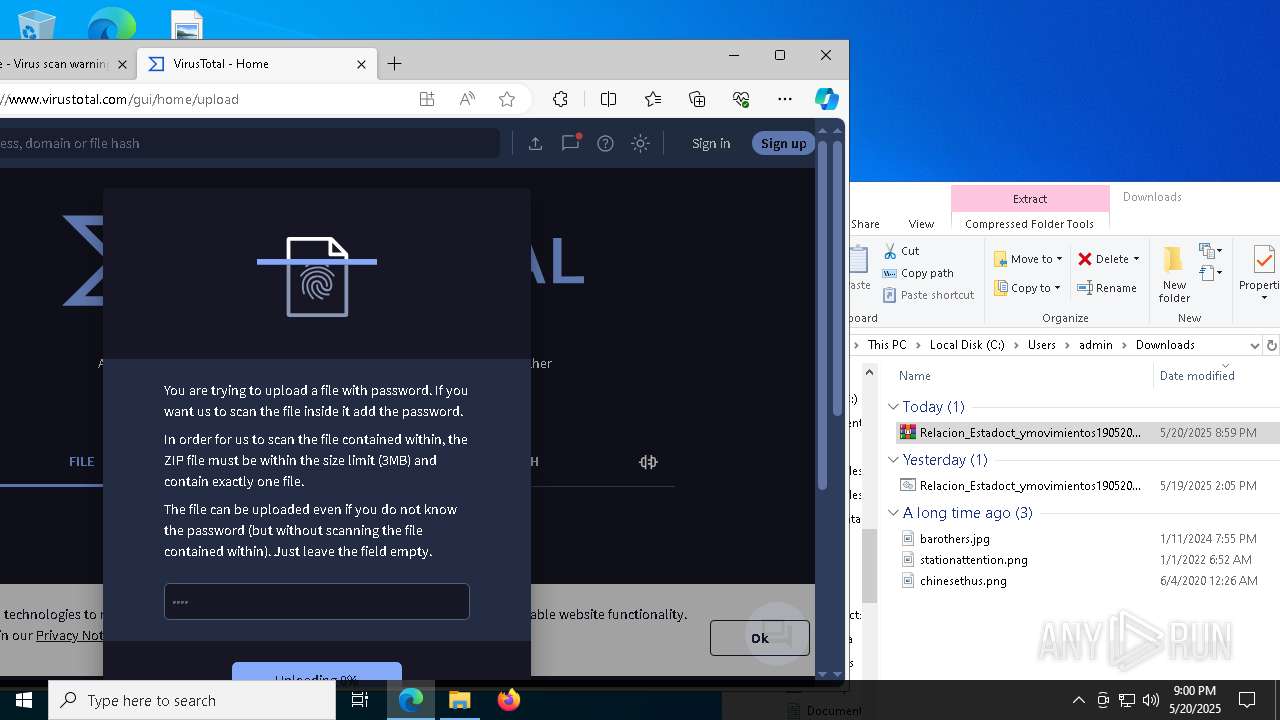Open a new Edge tab
The height and width of the screenshot is (720, 1280).
(x=395, y=64)
